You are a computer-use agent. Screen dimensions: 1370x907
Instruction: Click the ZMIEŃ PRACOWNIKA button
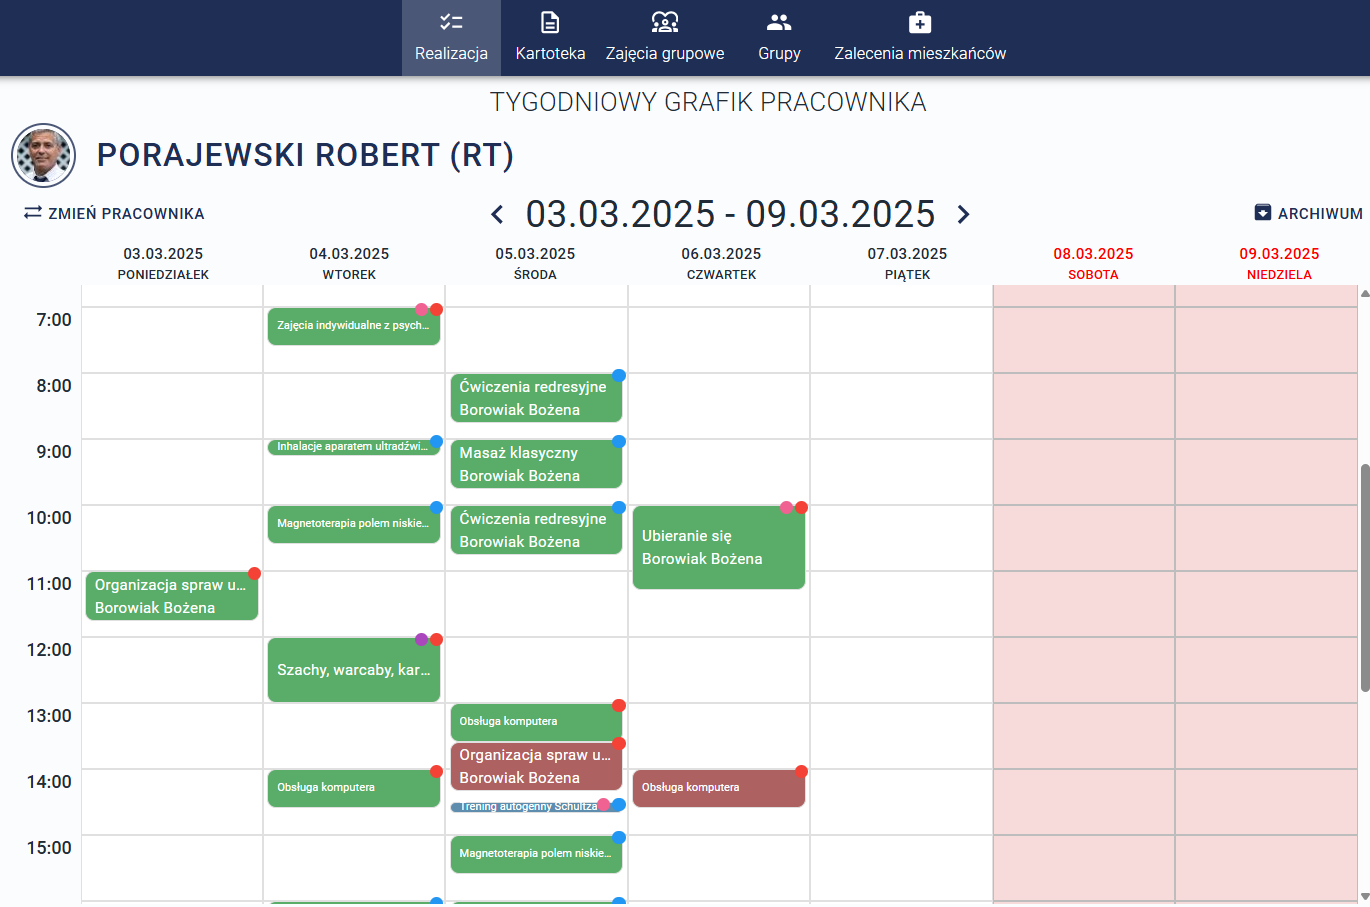coord(126,214)
